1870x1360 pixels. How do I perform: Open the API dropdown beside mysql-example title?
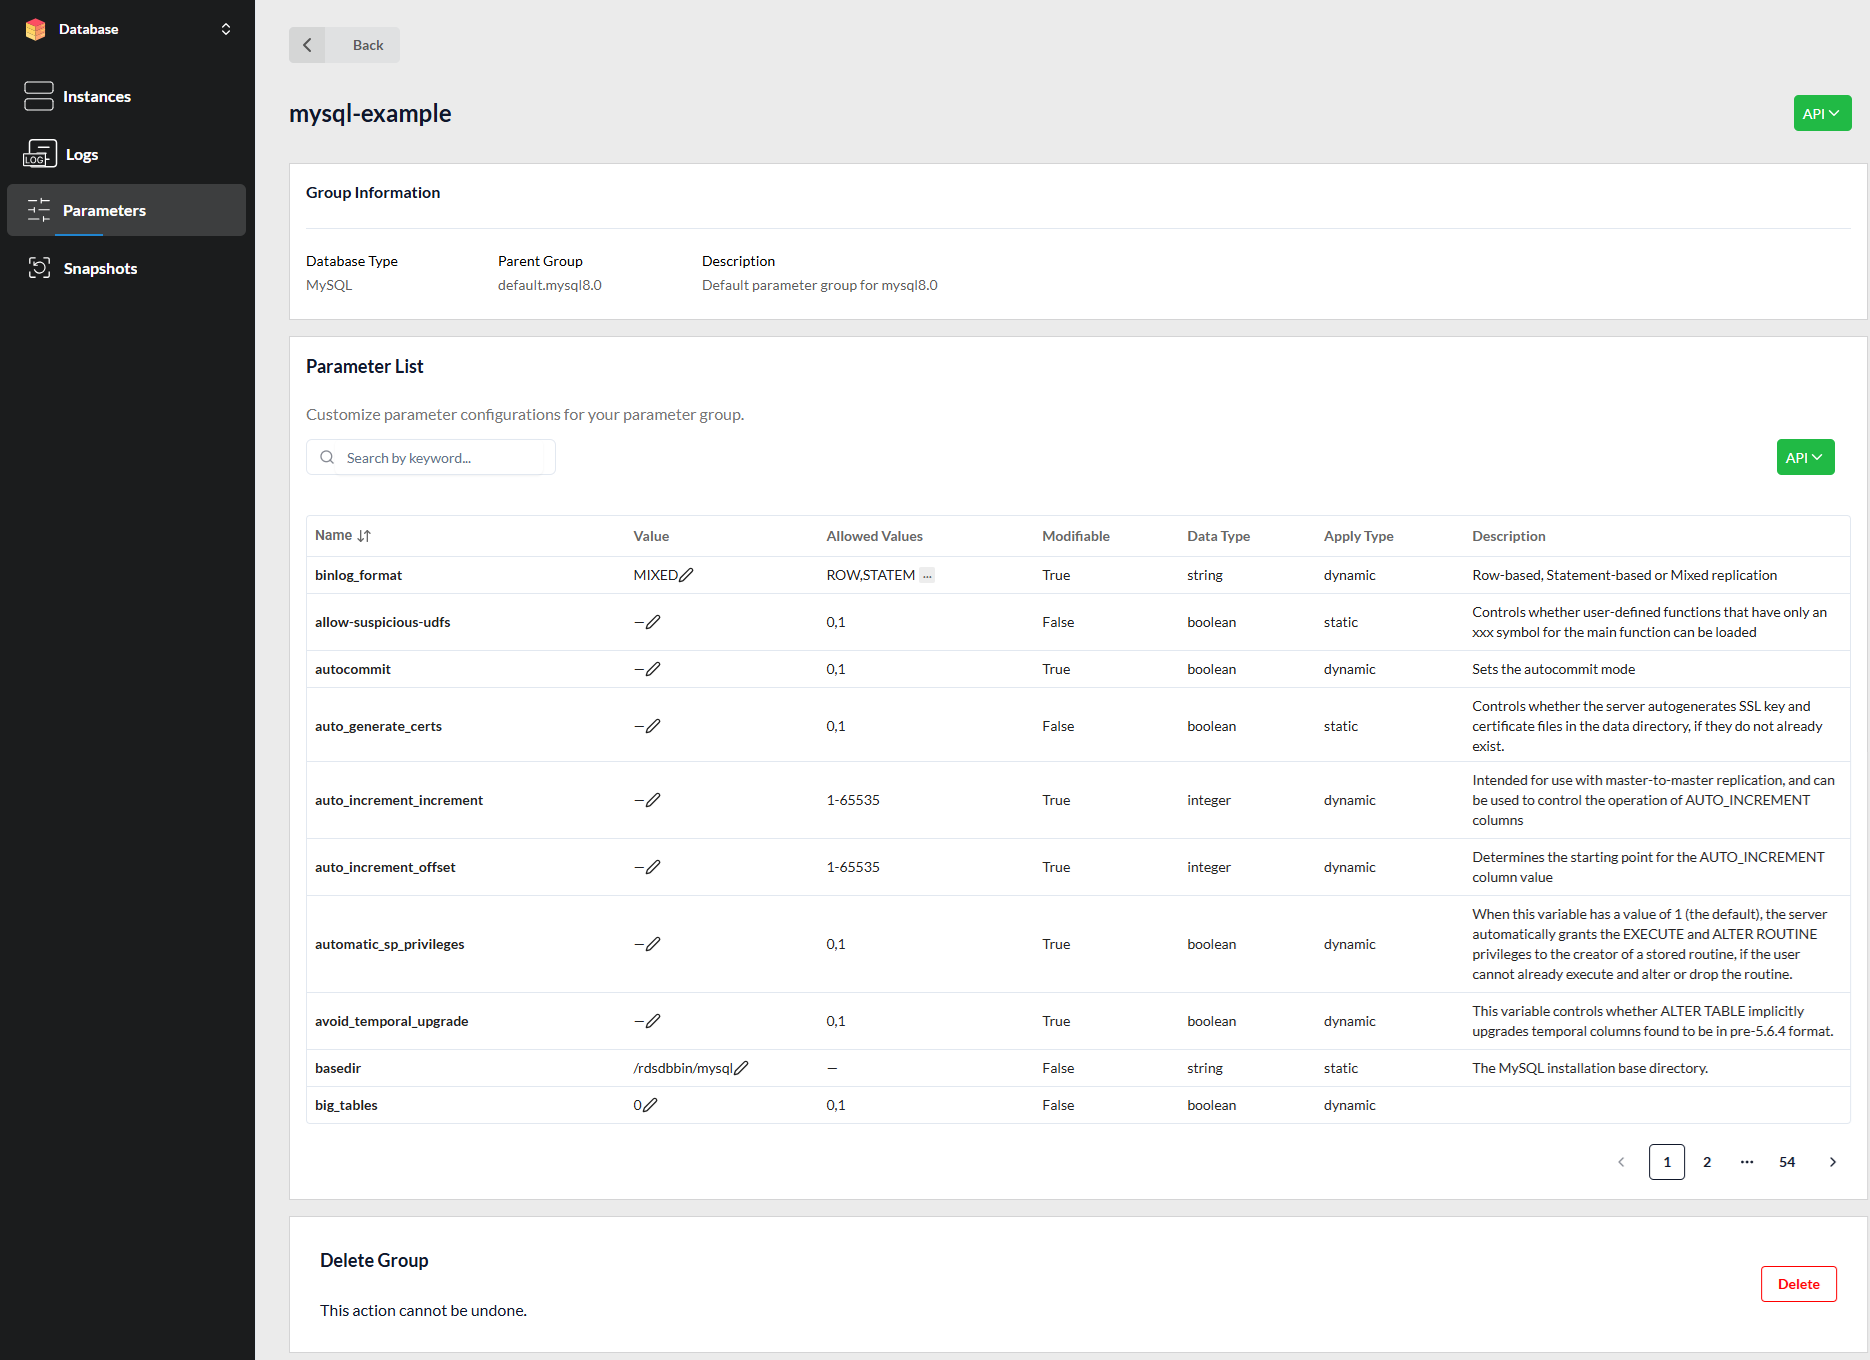pyautogui.click(x=1821, y=113)
